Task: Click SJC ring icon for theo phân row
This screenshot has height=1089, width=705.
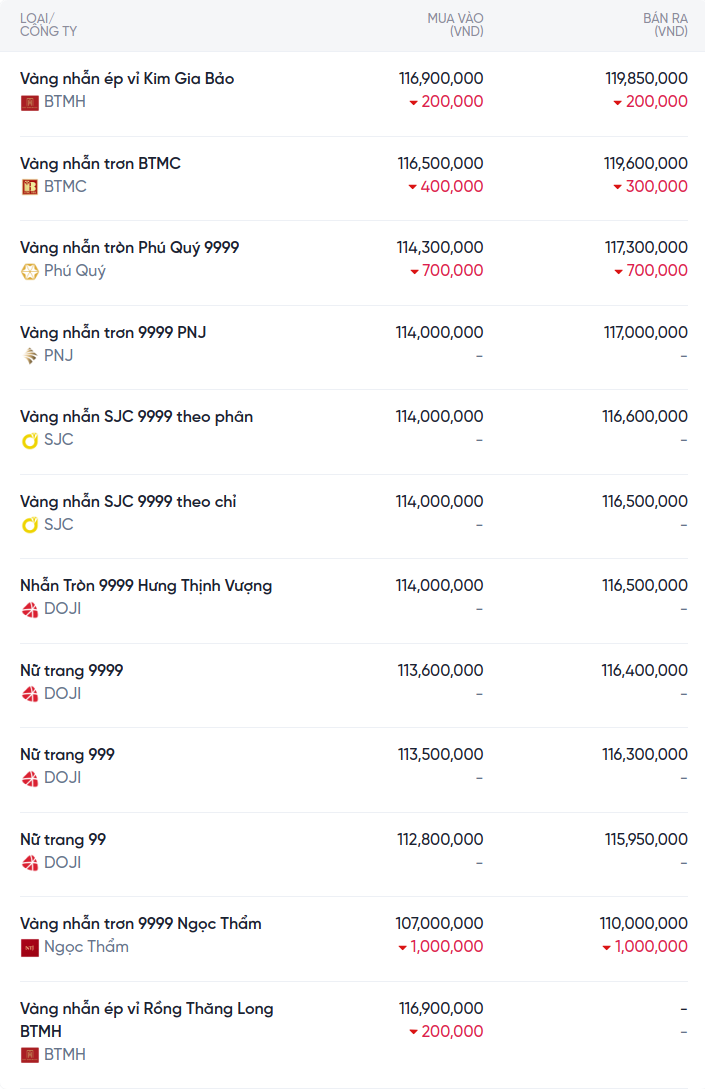Action: [x=29, y=440]
